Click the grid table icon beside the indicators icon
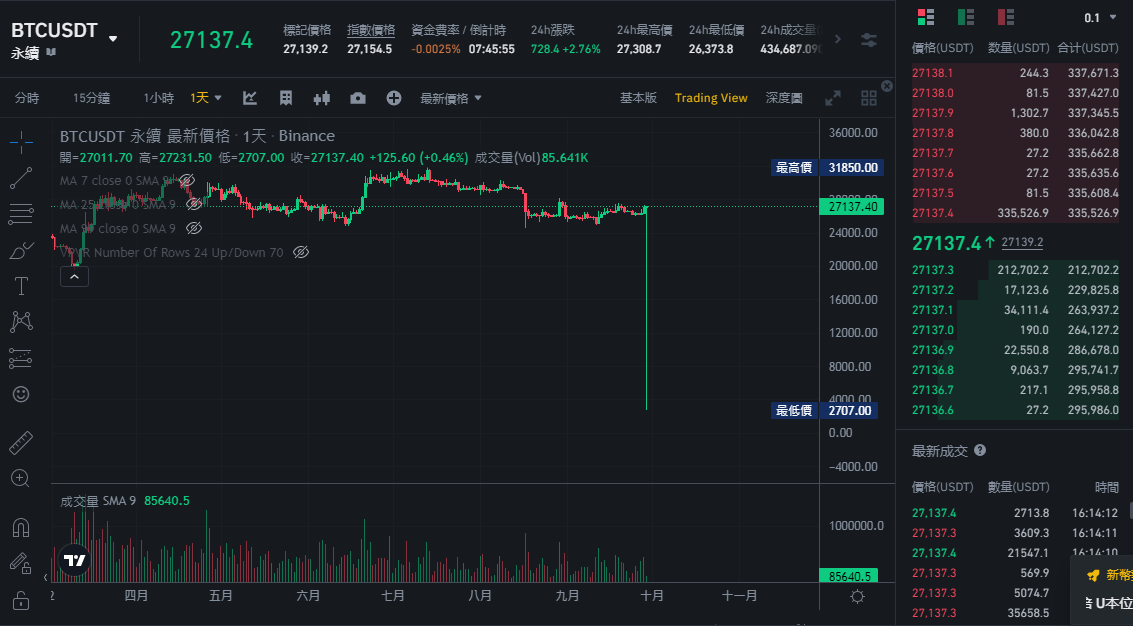Screen dimensions: 1133x626 click(x=286, y=98)
